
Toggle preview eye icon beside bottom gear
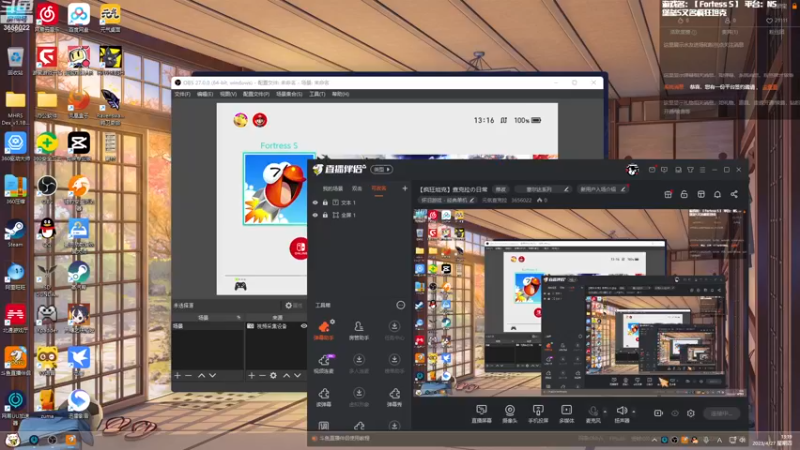tap(674, 413)
